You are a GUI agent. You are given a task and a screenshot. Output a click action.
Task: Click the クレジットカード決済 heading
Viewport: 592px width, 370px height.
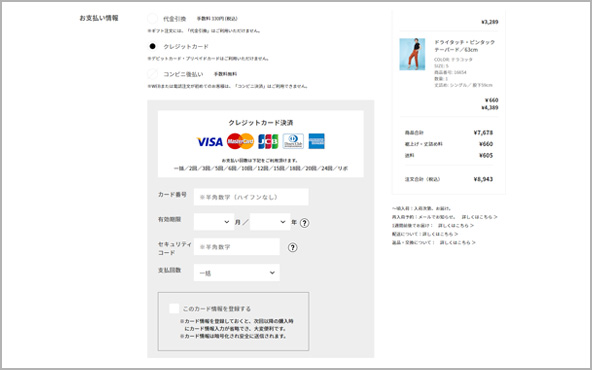(261, 123)
